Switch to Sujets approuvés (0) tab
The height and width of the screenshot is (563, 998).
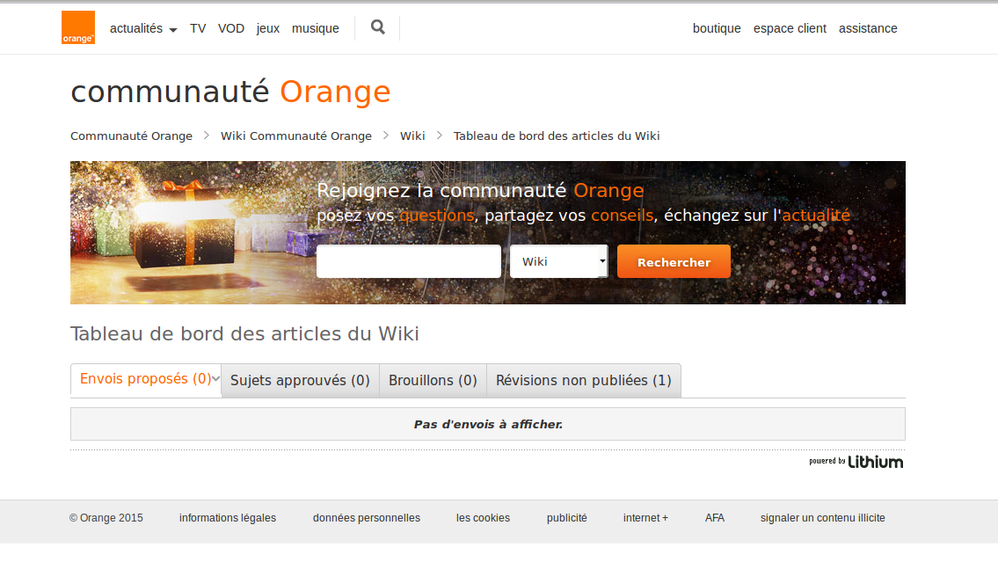click(x=300, y=380)
